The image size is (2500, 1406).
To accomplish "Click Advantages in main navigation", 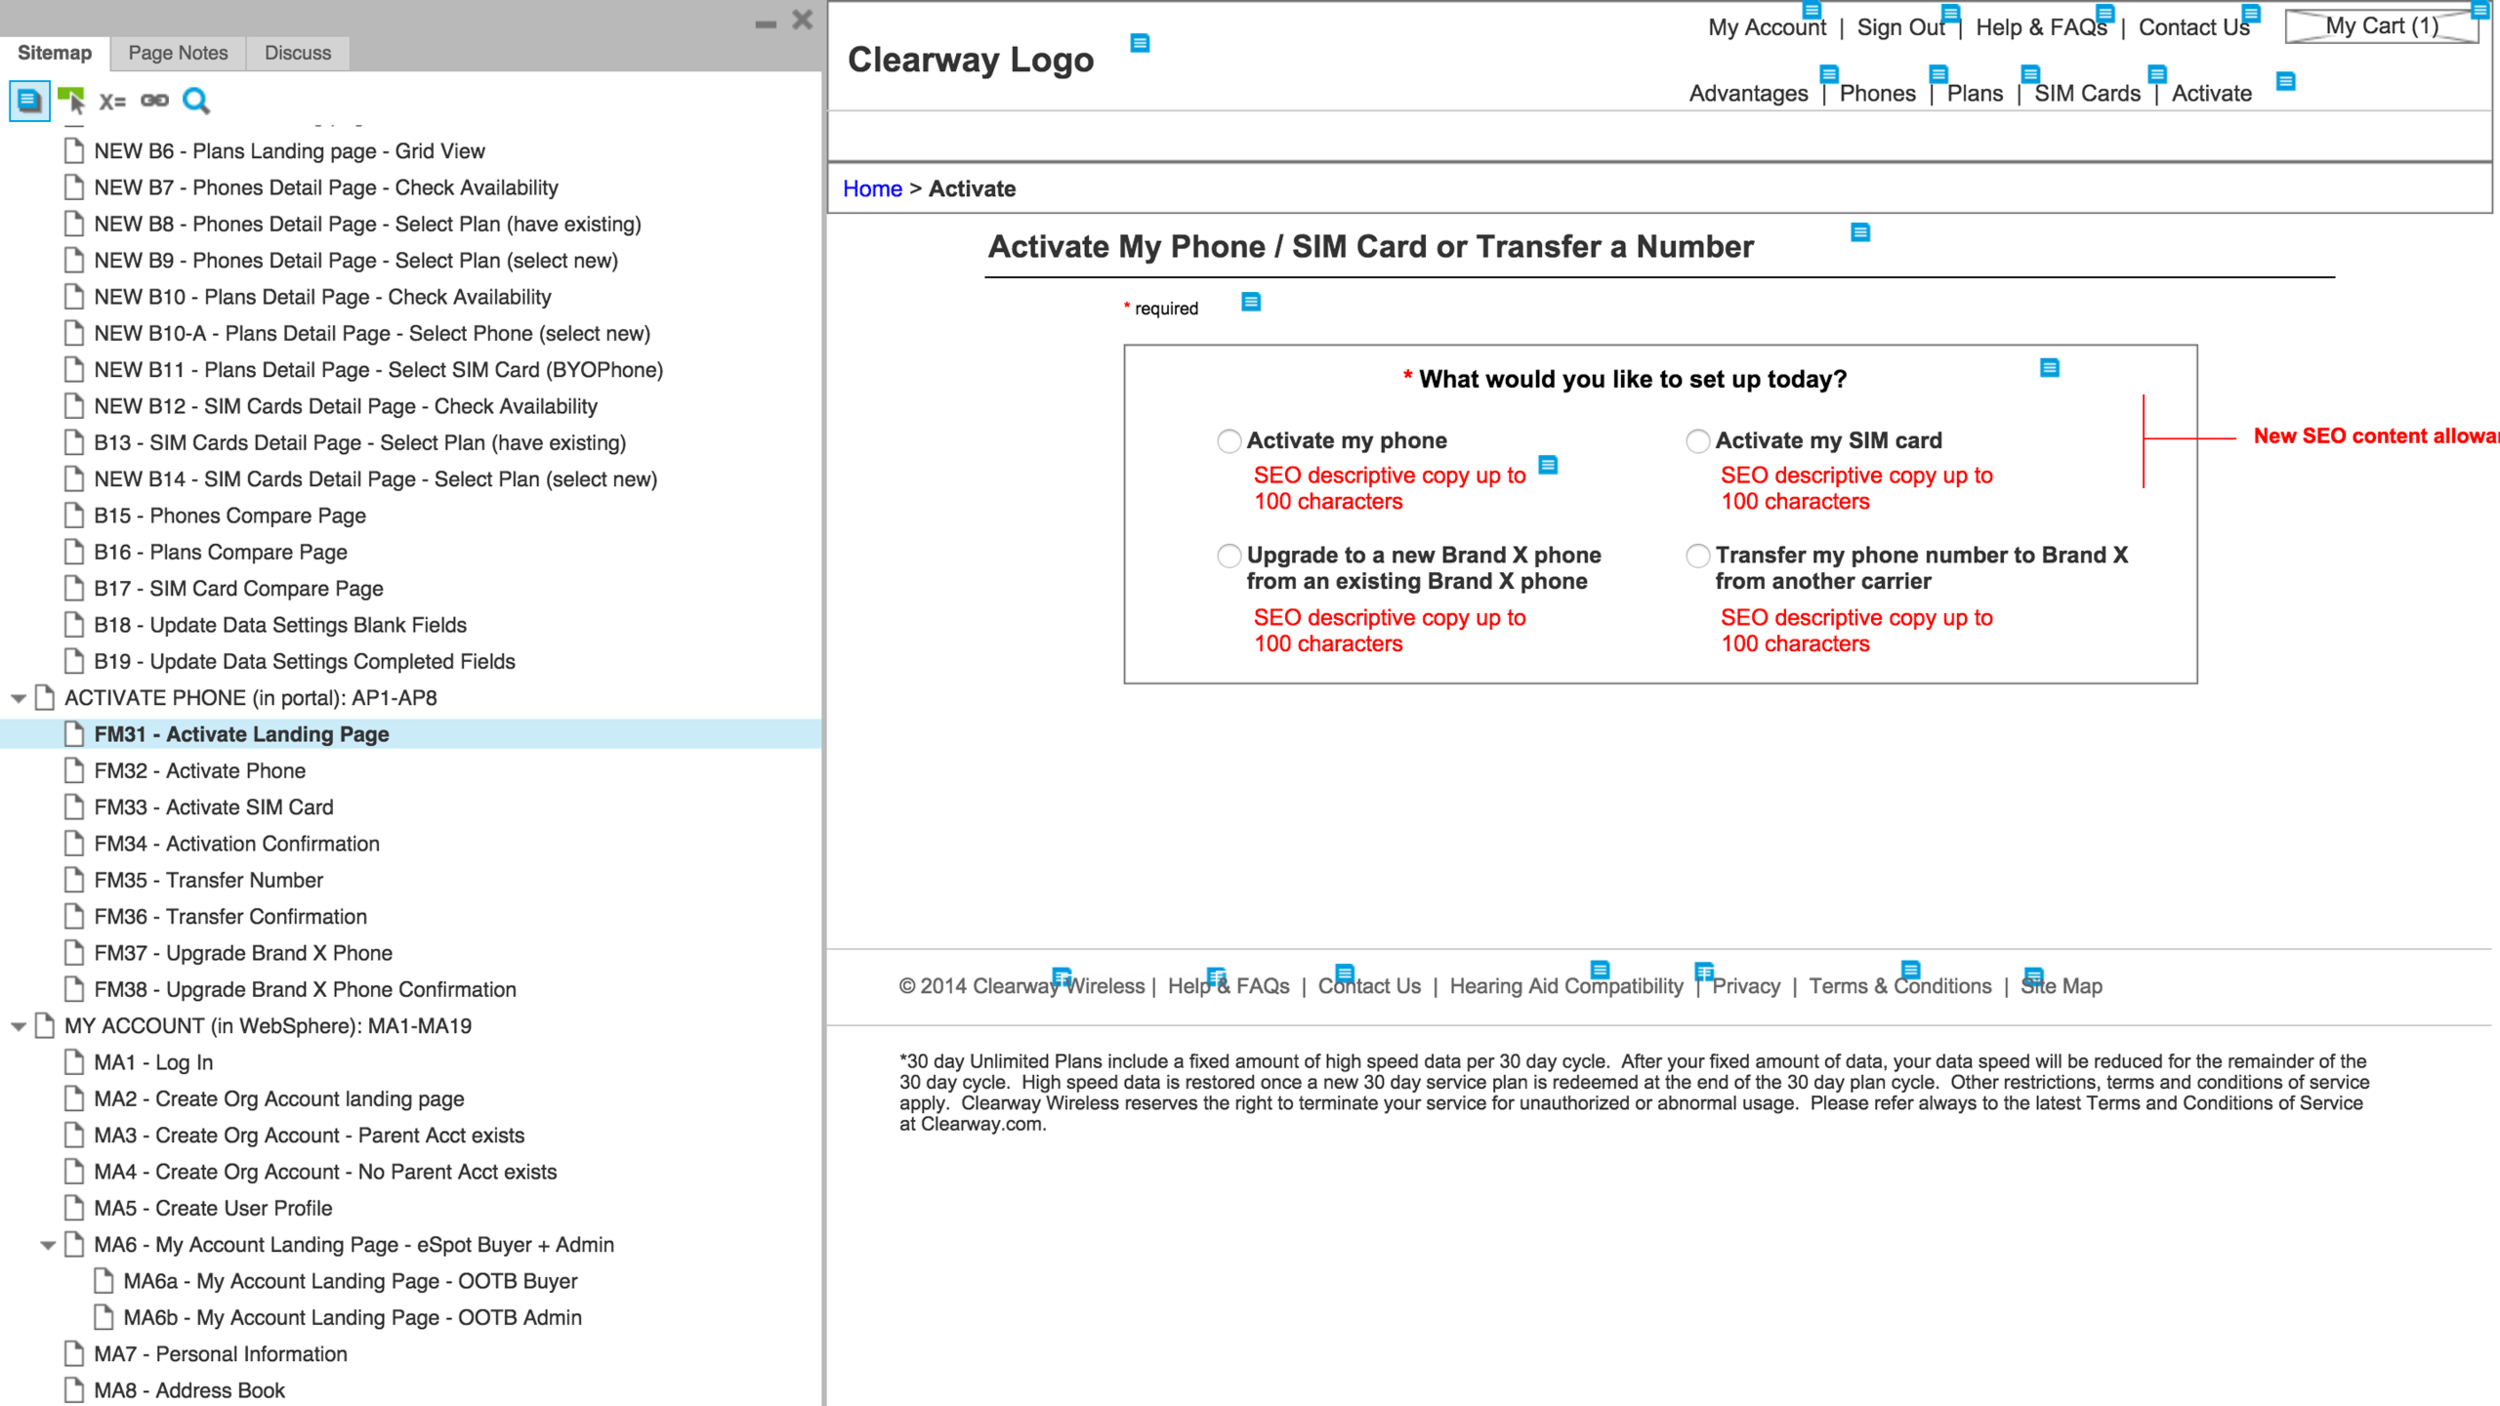I will point(1748,93).
